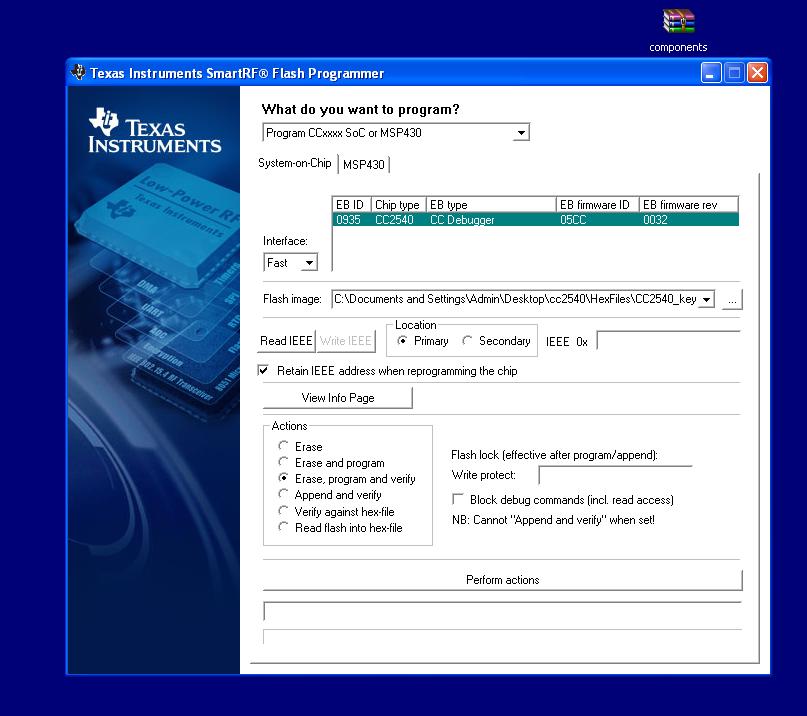The image size is (807, 716).
Task: Close the Flash Programmer window
Action: click(x=758, y=73)
